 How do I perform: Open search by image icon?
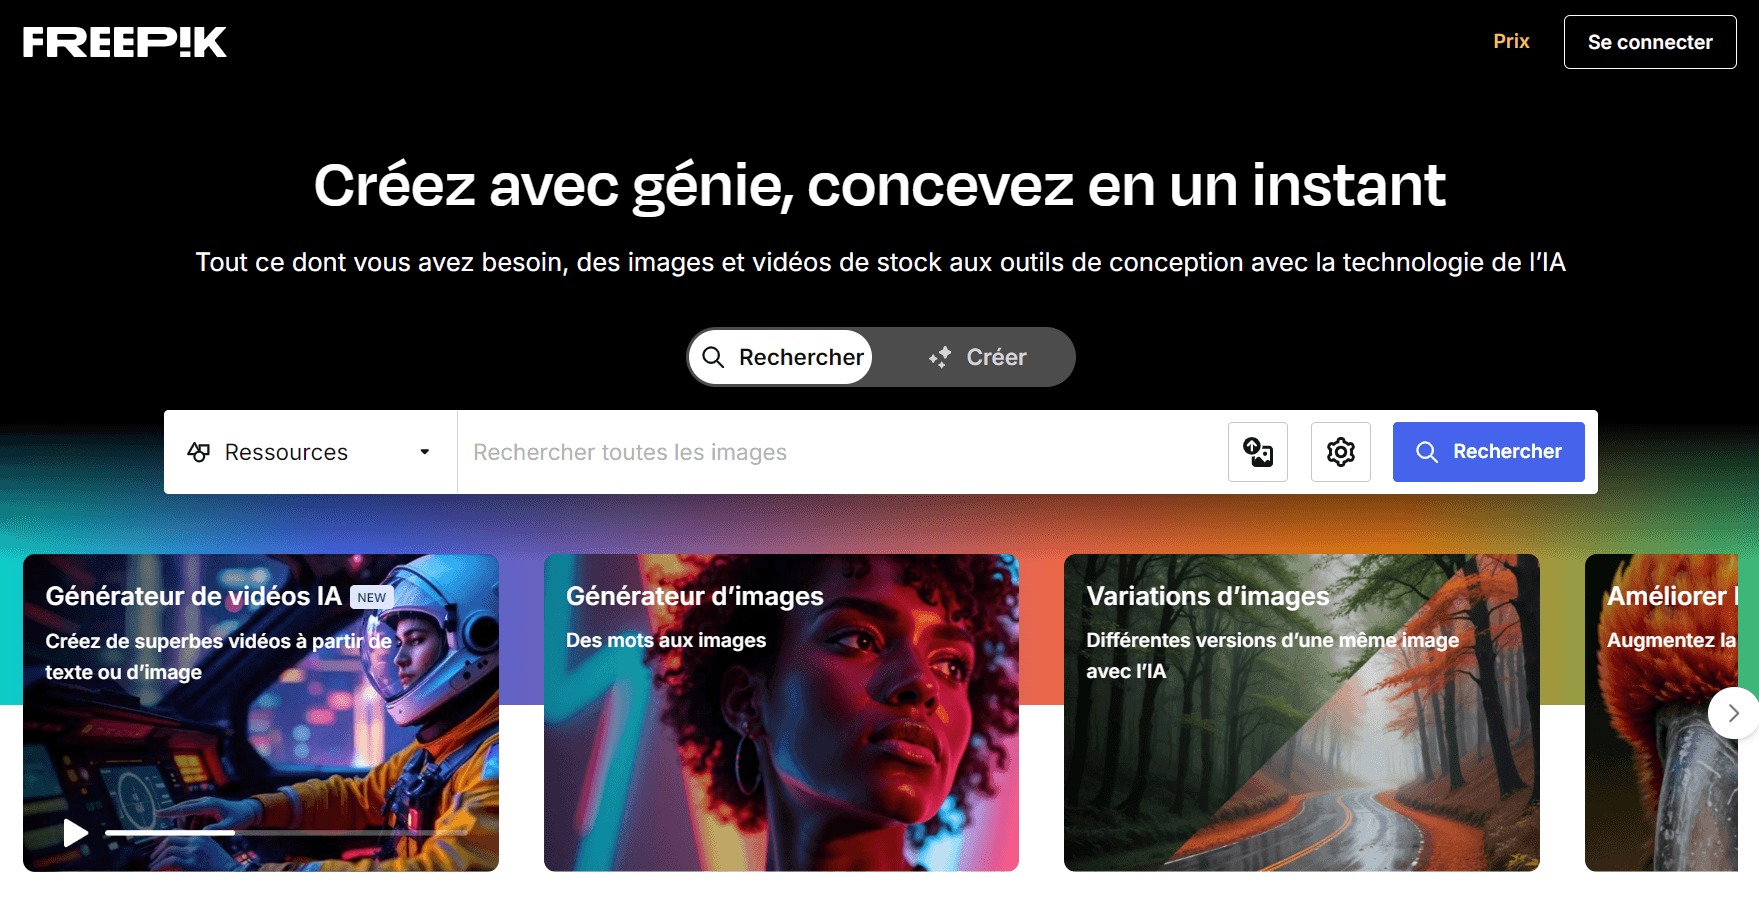[1258, 452]
